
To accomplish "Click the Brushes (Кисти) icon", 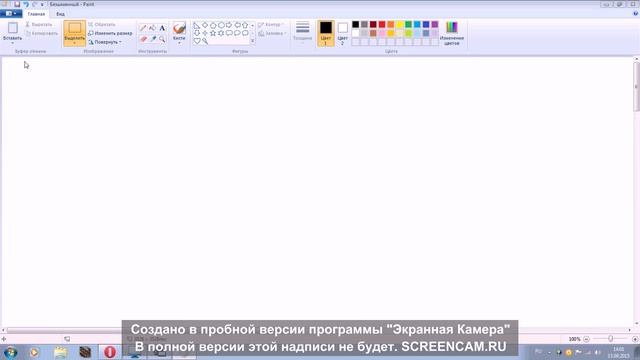I will [179, 28].
